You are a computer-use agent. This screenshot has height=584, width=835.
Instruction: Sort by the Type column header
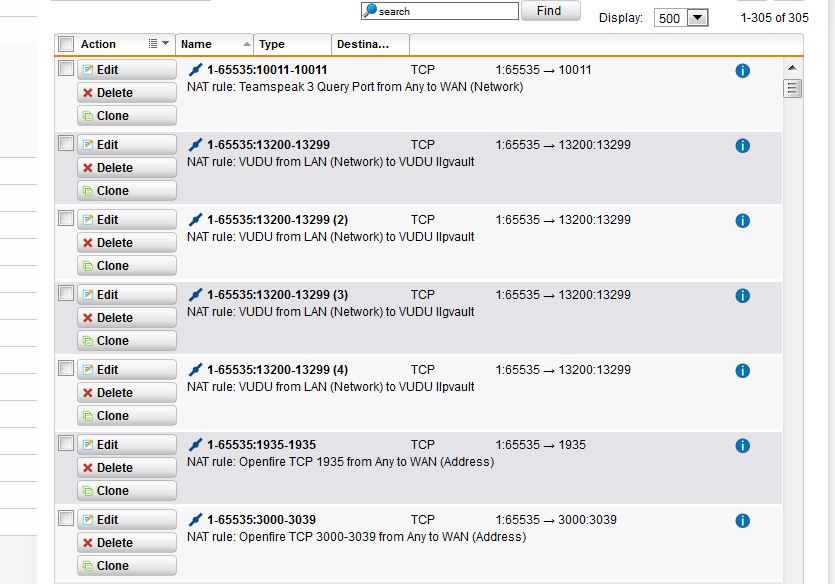click(292, 44)
